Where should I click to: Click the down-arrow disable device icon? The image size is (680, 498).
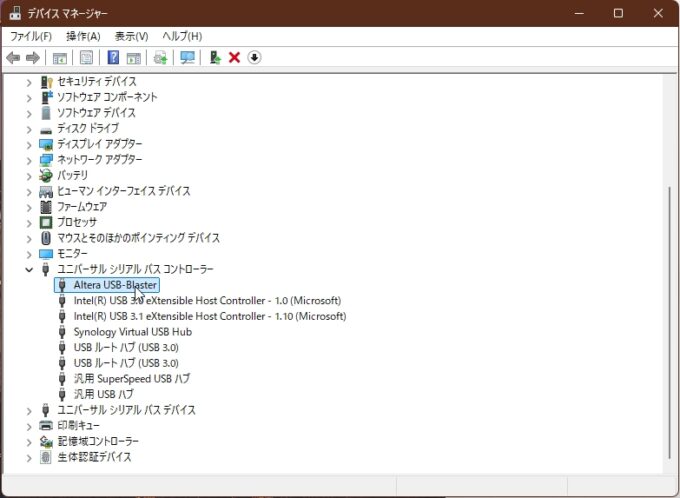click(255, 57)
